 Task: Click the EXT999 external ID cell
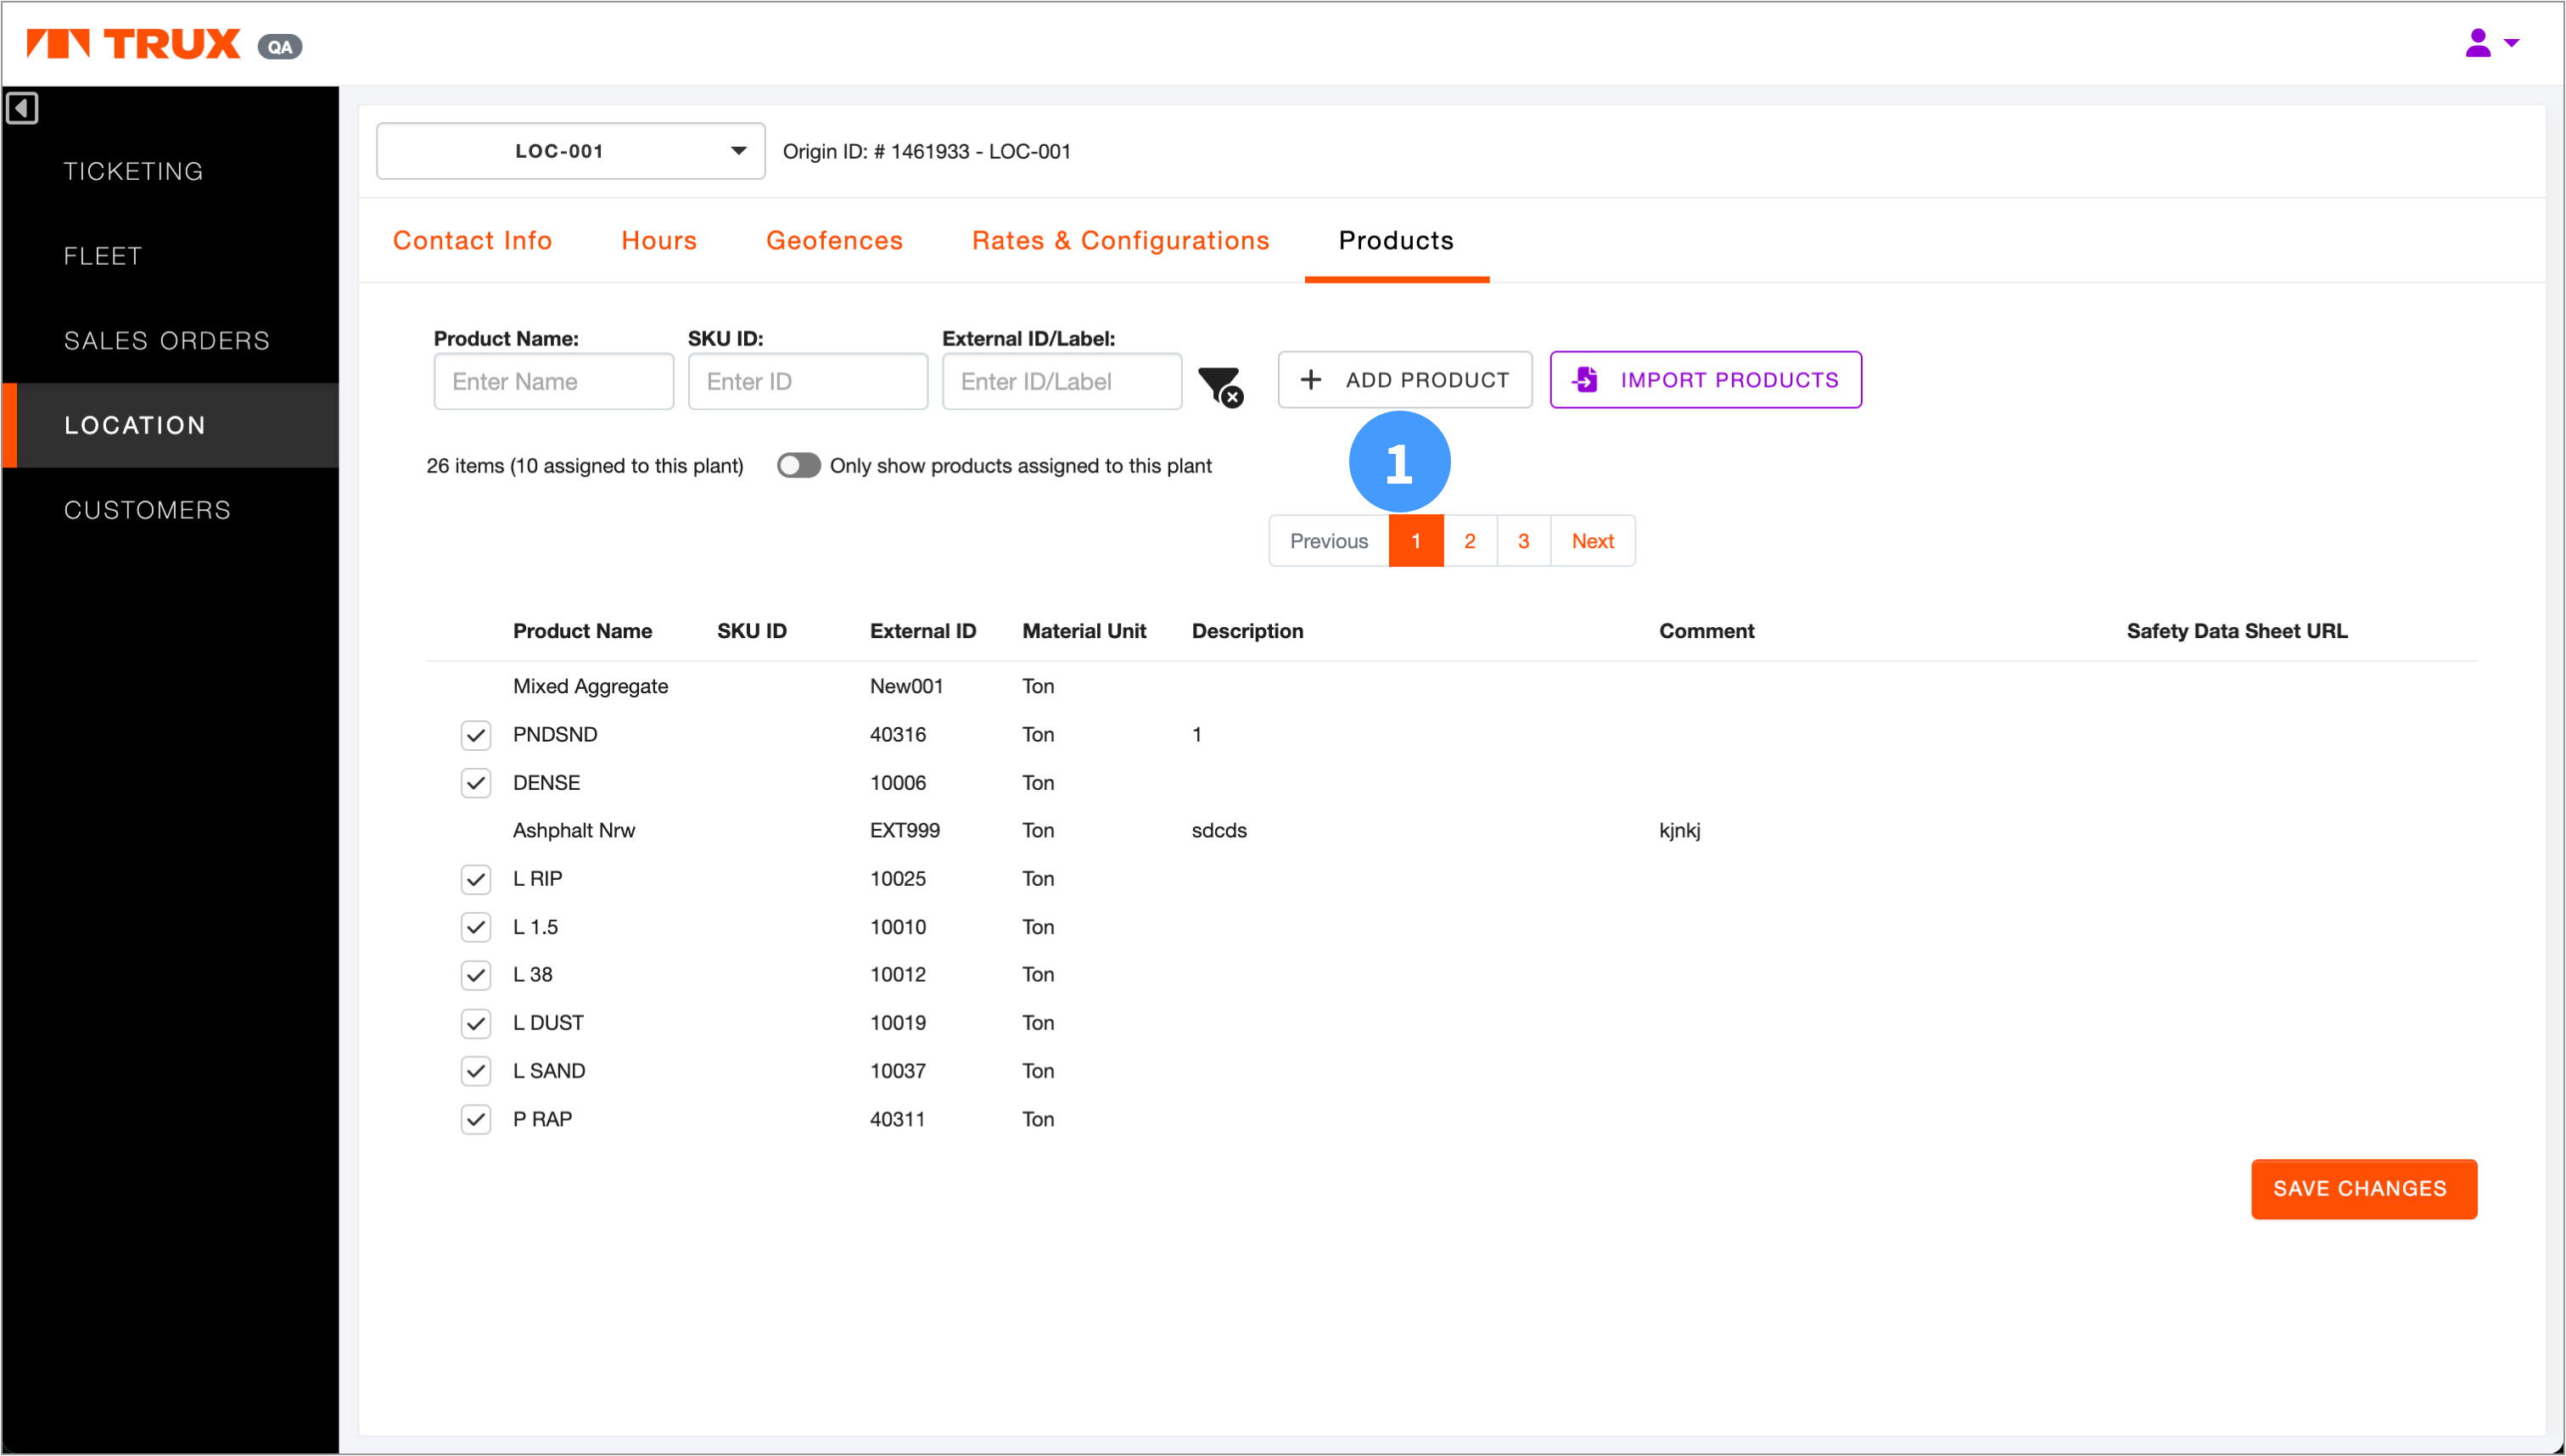(x=904, y=830)
